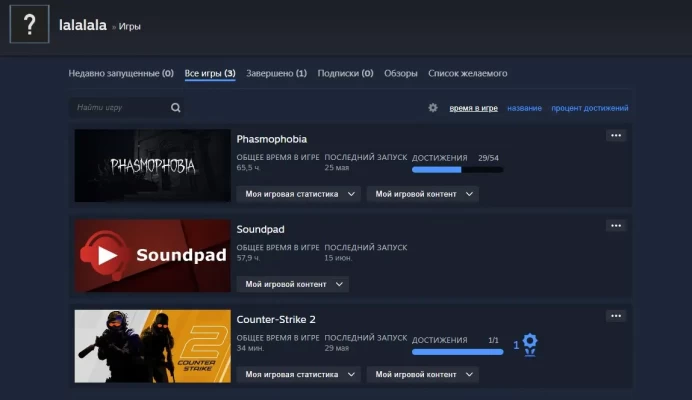
Task: Click the '29/54' achievements count
Action: 488,158
